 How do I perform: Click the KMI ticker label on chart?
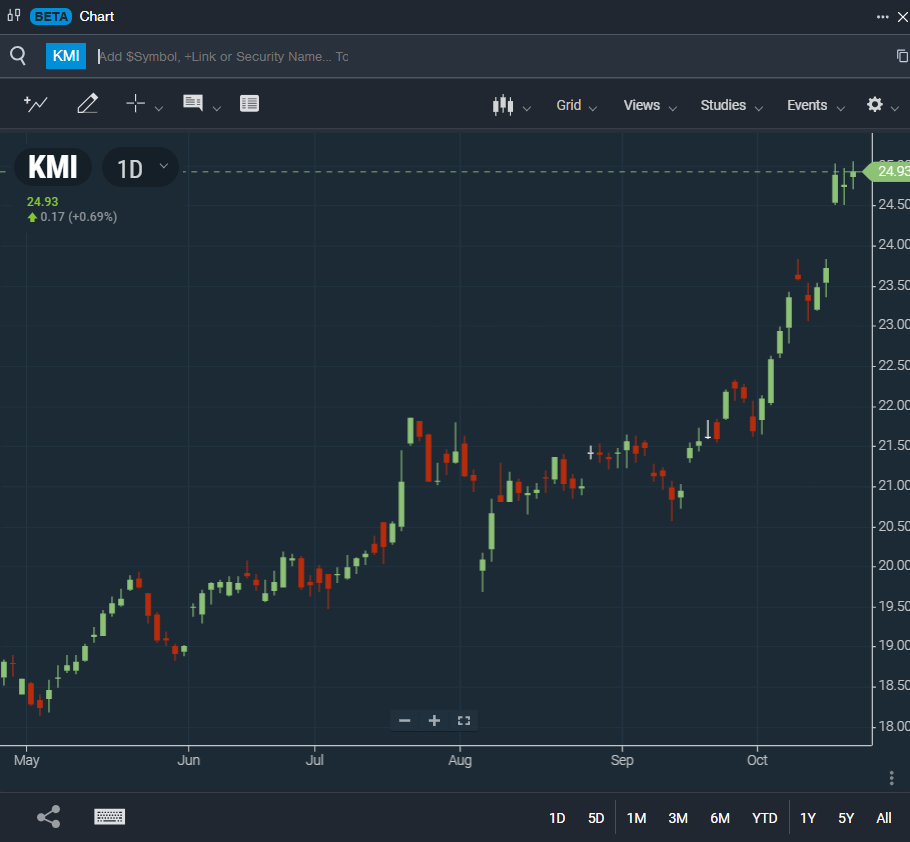(x=53, y=168)
